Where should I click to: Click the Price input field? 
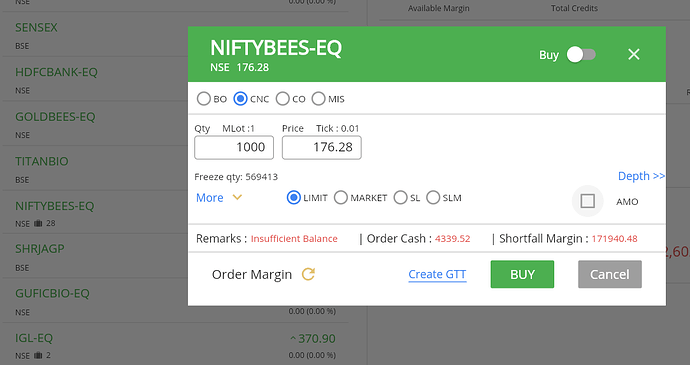[x=322, y=147]
